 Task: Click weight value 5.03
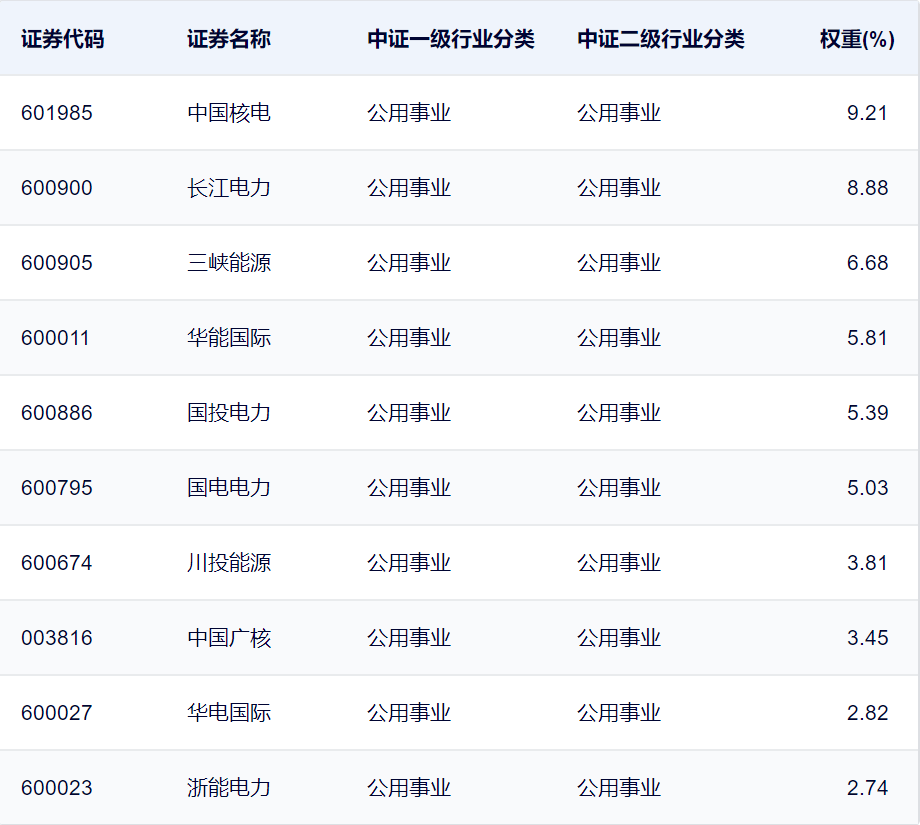(x=867, y=488)
